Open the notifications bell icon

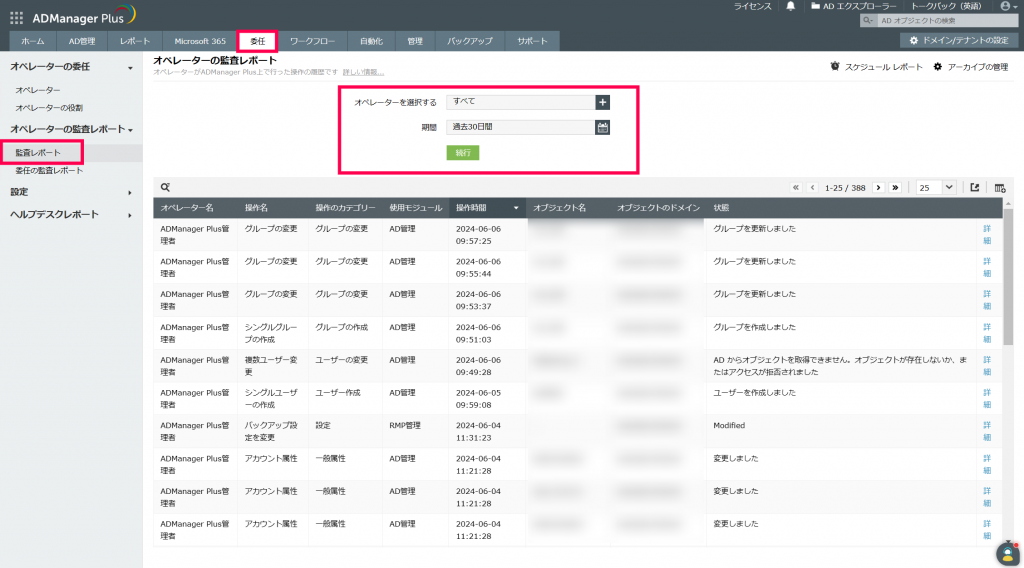point(790,7)
